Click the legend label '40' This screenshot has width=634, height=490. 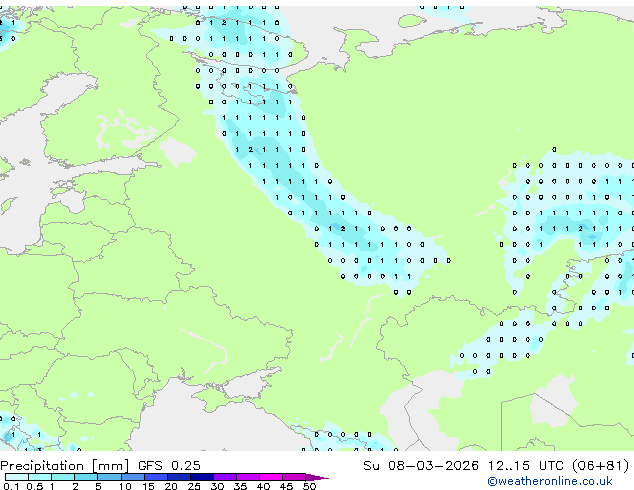tap(263, 486)
